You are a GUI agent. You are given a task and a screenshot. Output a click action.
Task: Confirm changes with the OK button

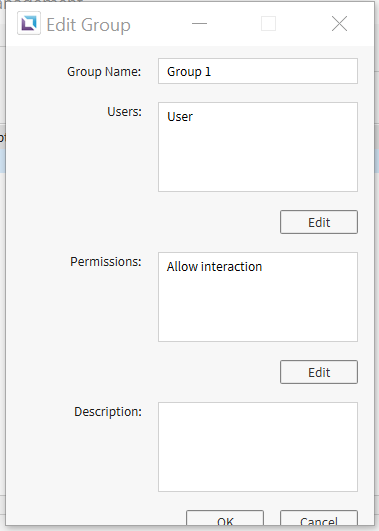[x=225, y=518]
